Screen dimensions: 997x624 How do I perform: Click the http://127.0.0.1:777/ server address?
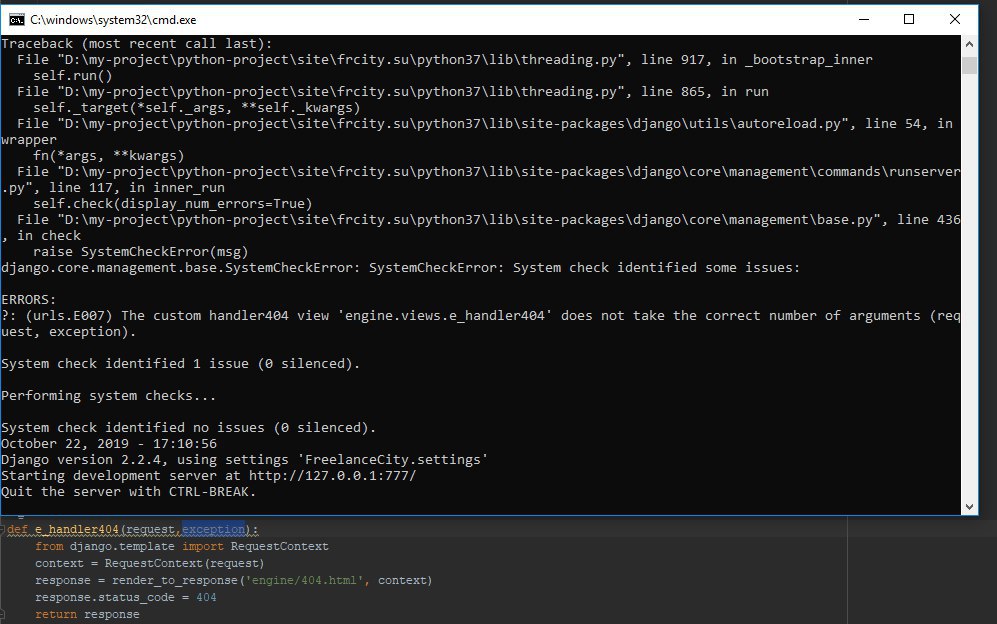333,476
